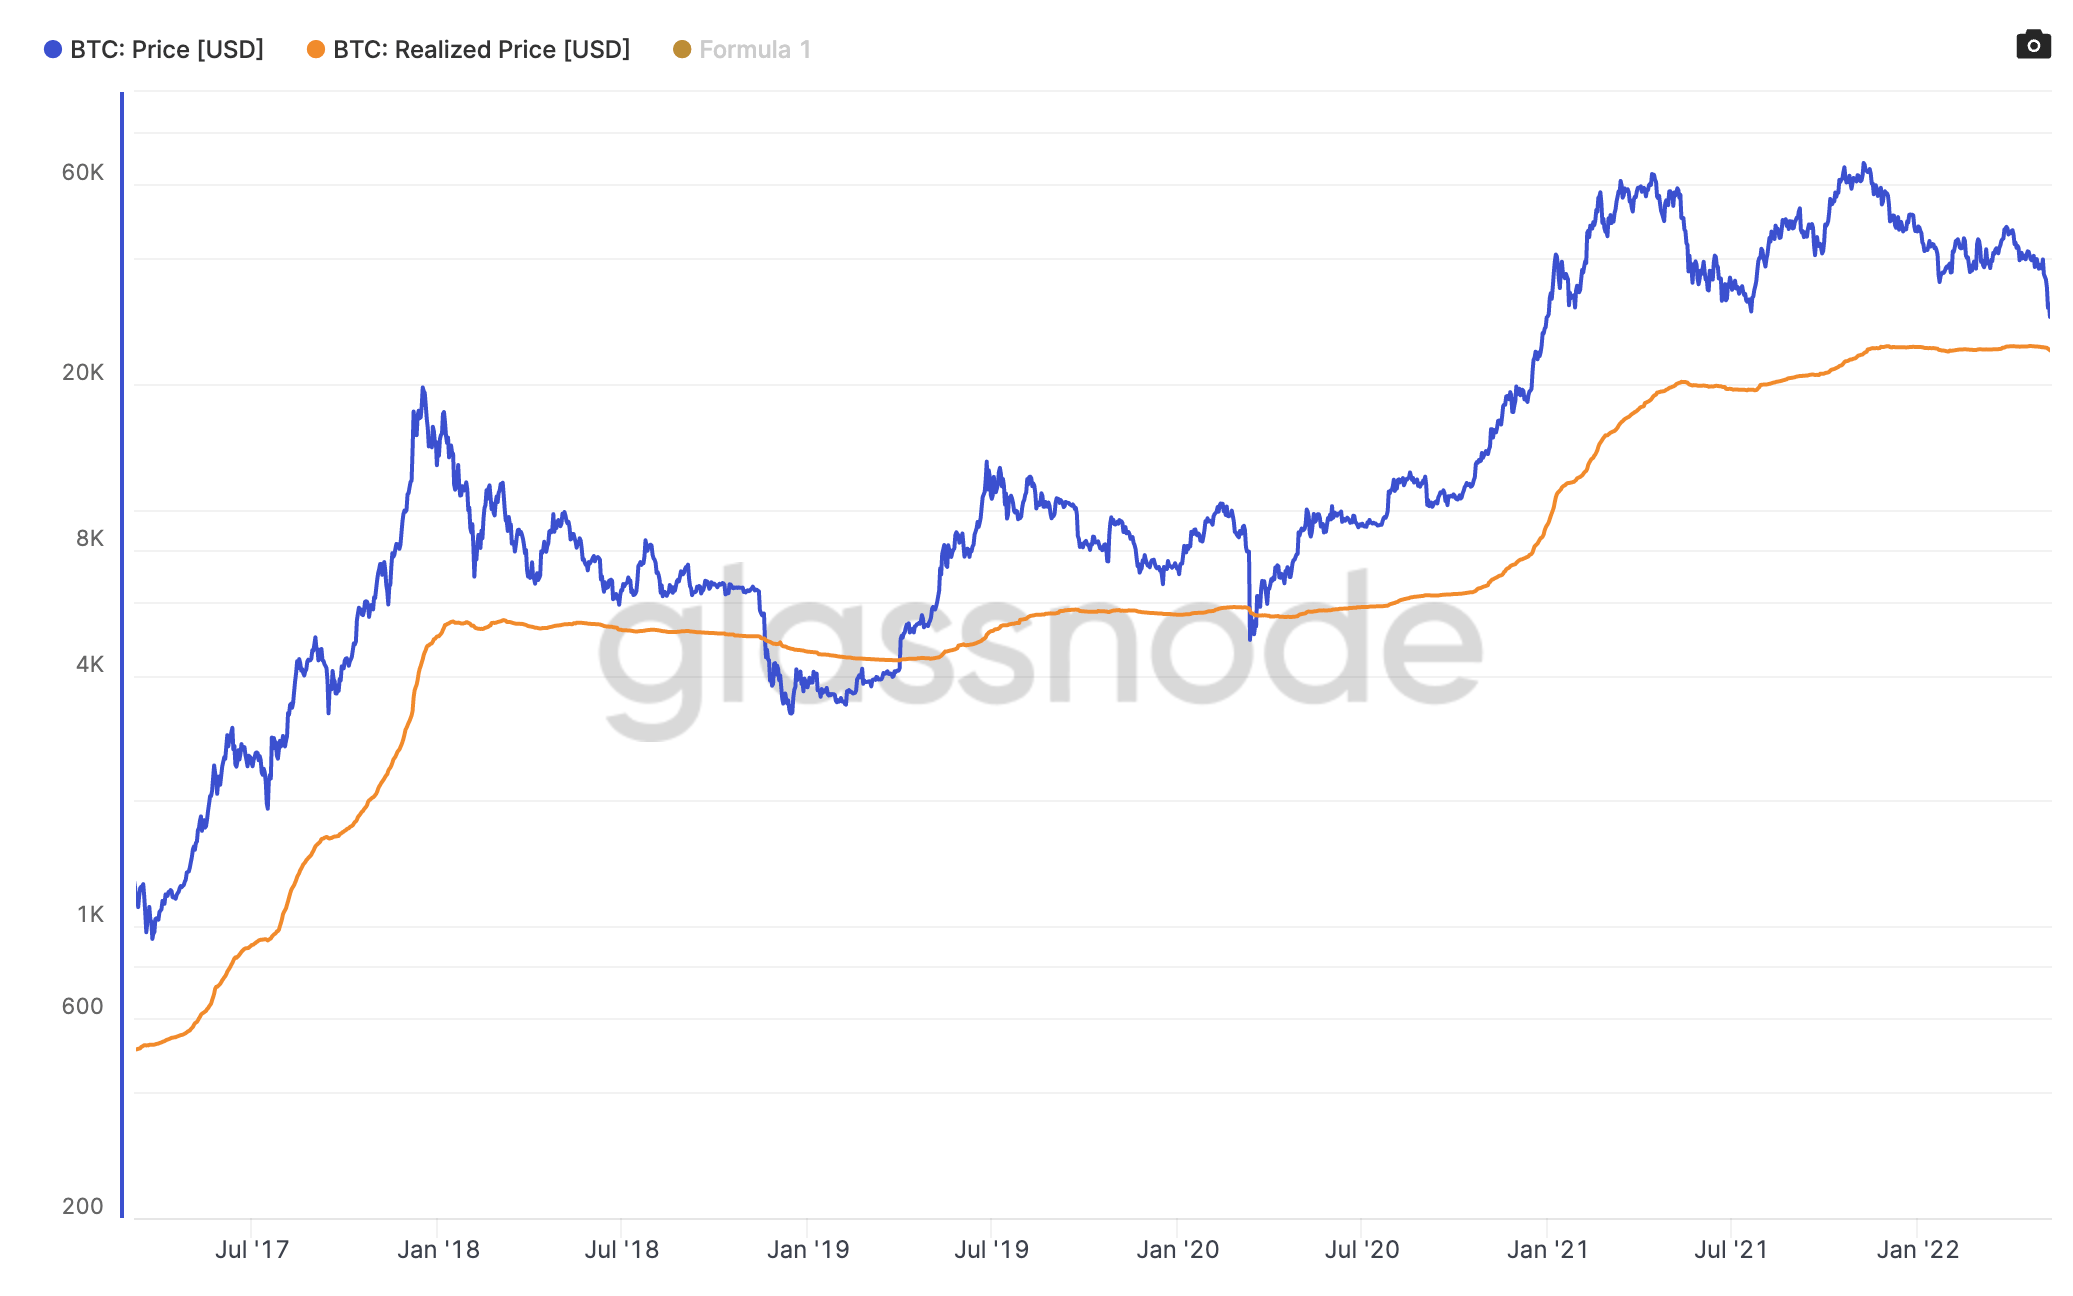Click the 1K y-axis label
The height and width of the screenshot is (1296, 2073).
coord(90,914)
